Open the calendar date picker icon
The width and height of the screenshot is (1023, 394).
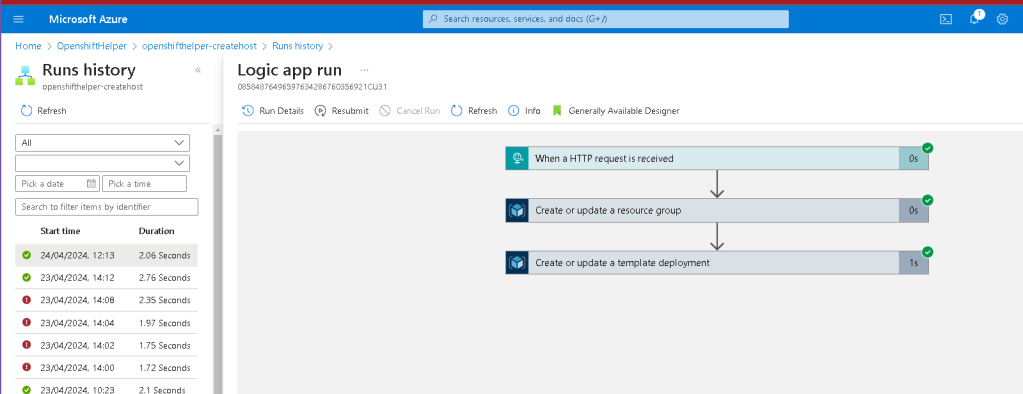[x=91, y=184]
